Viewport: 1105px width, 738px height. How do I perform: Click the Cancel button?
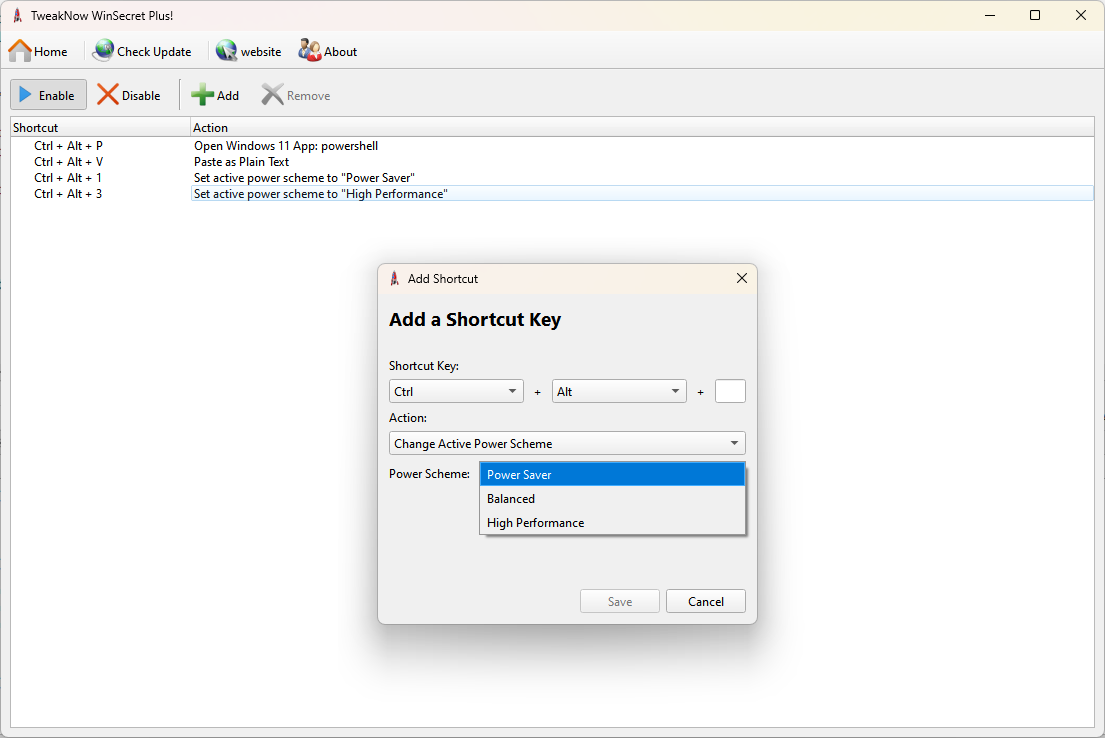(x=705, y=601)
